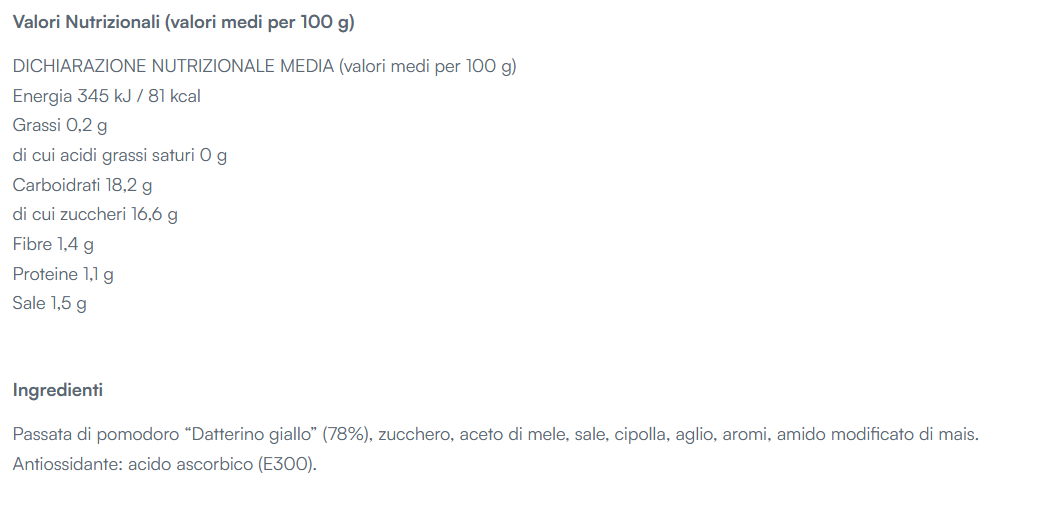Click the Antiossidante label
The image size is (1058, 513).
68,465
